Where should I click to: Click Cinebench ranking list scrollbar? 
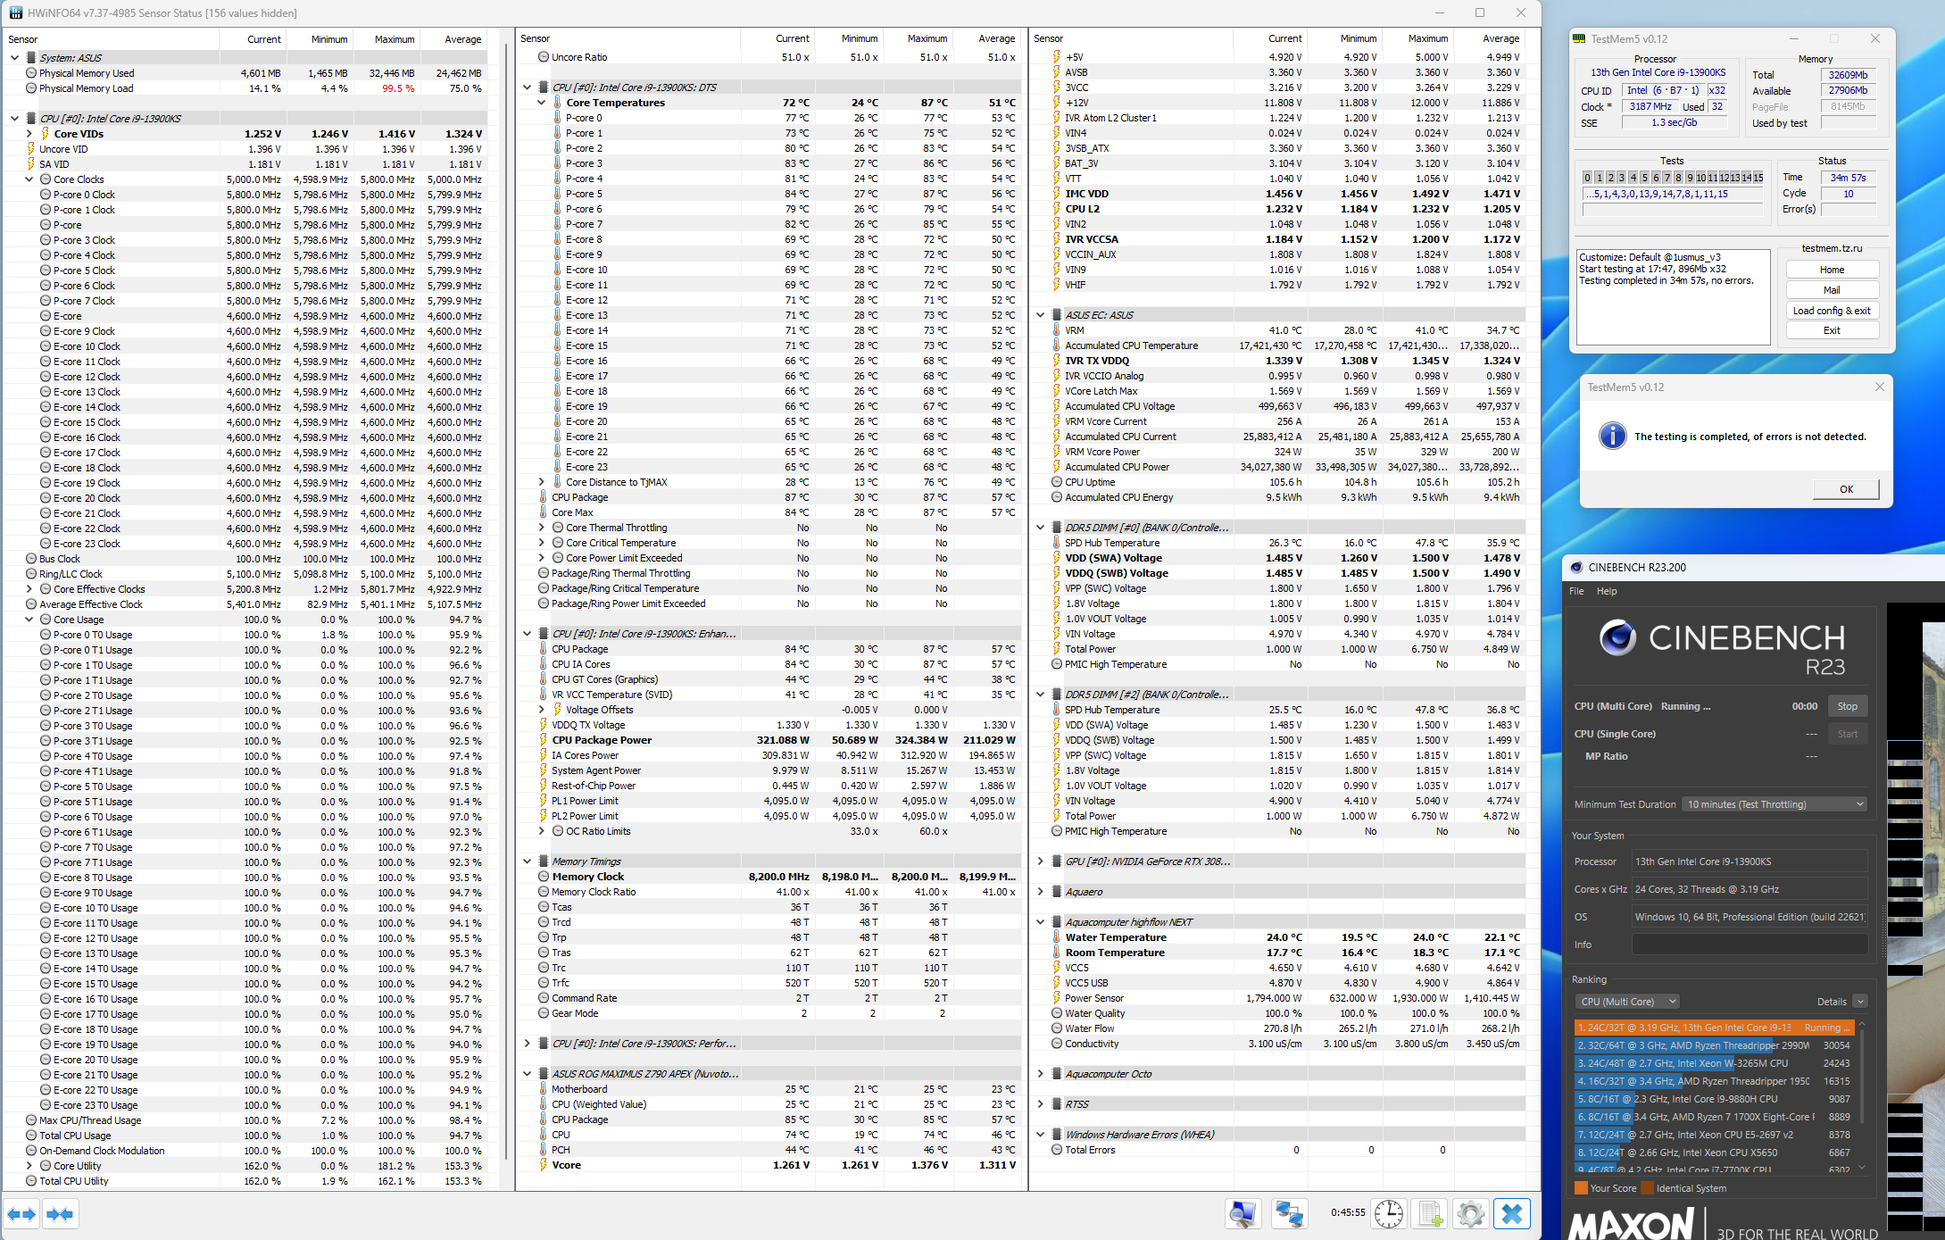pos(1862,1095)
